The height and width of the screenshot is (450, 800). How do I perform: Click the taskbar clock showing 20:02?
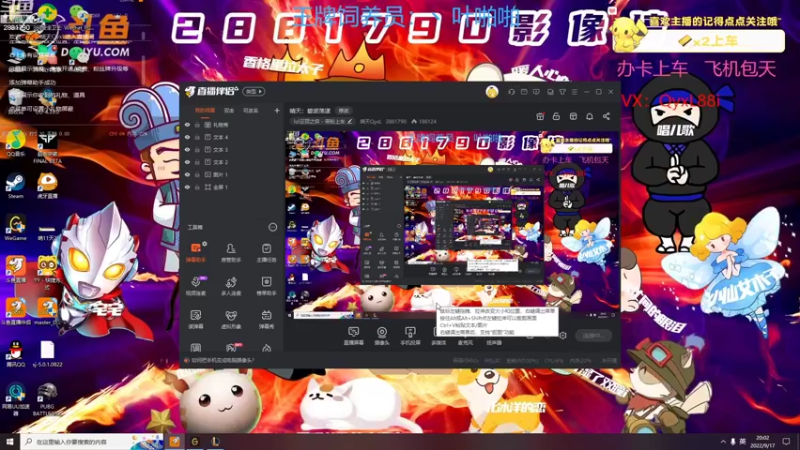pyautogui.click(x=762, y=442)
